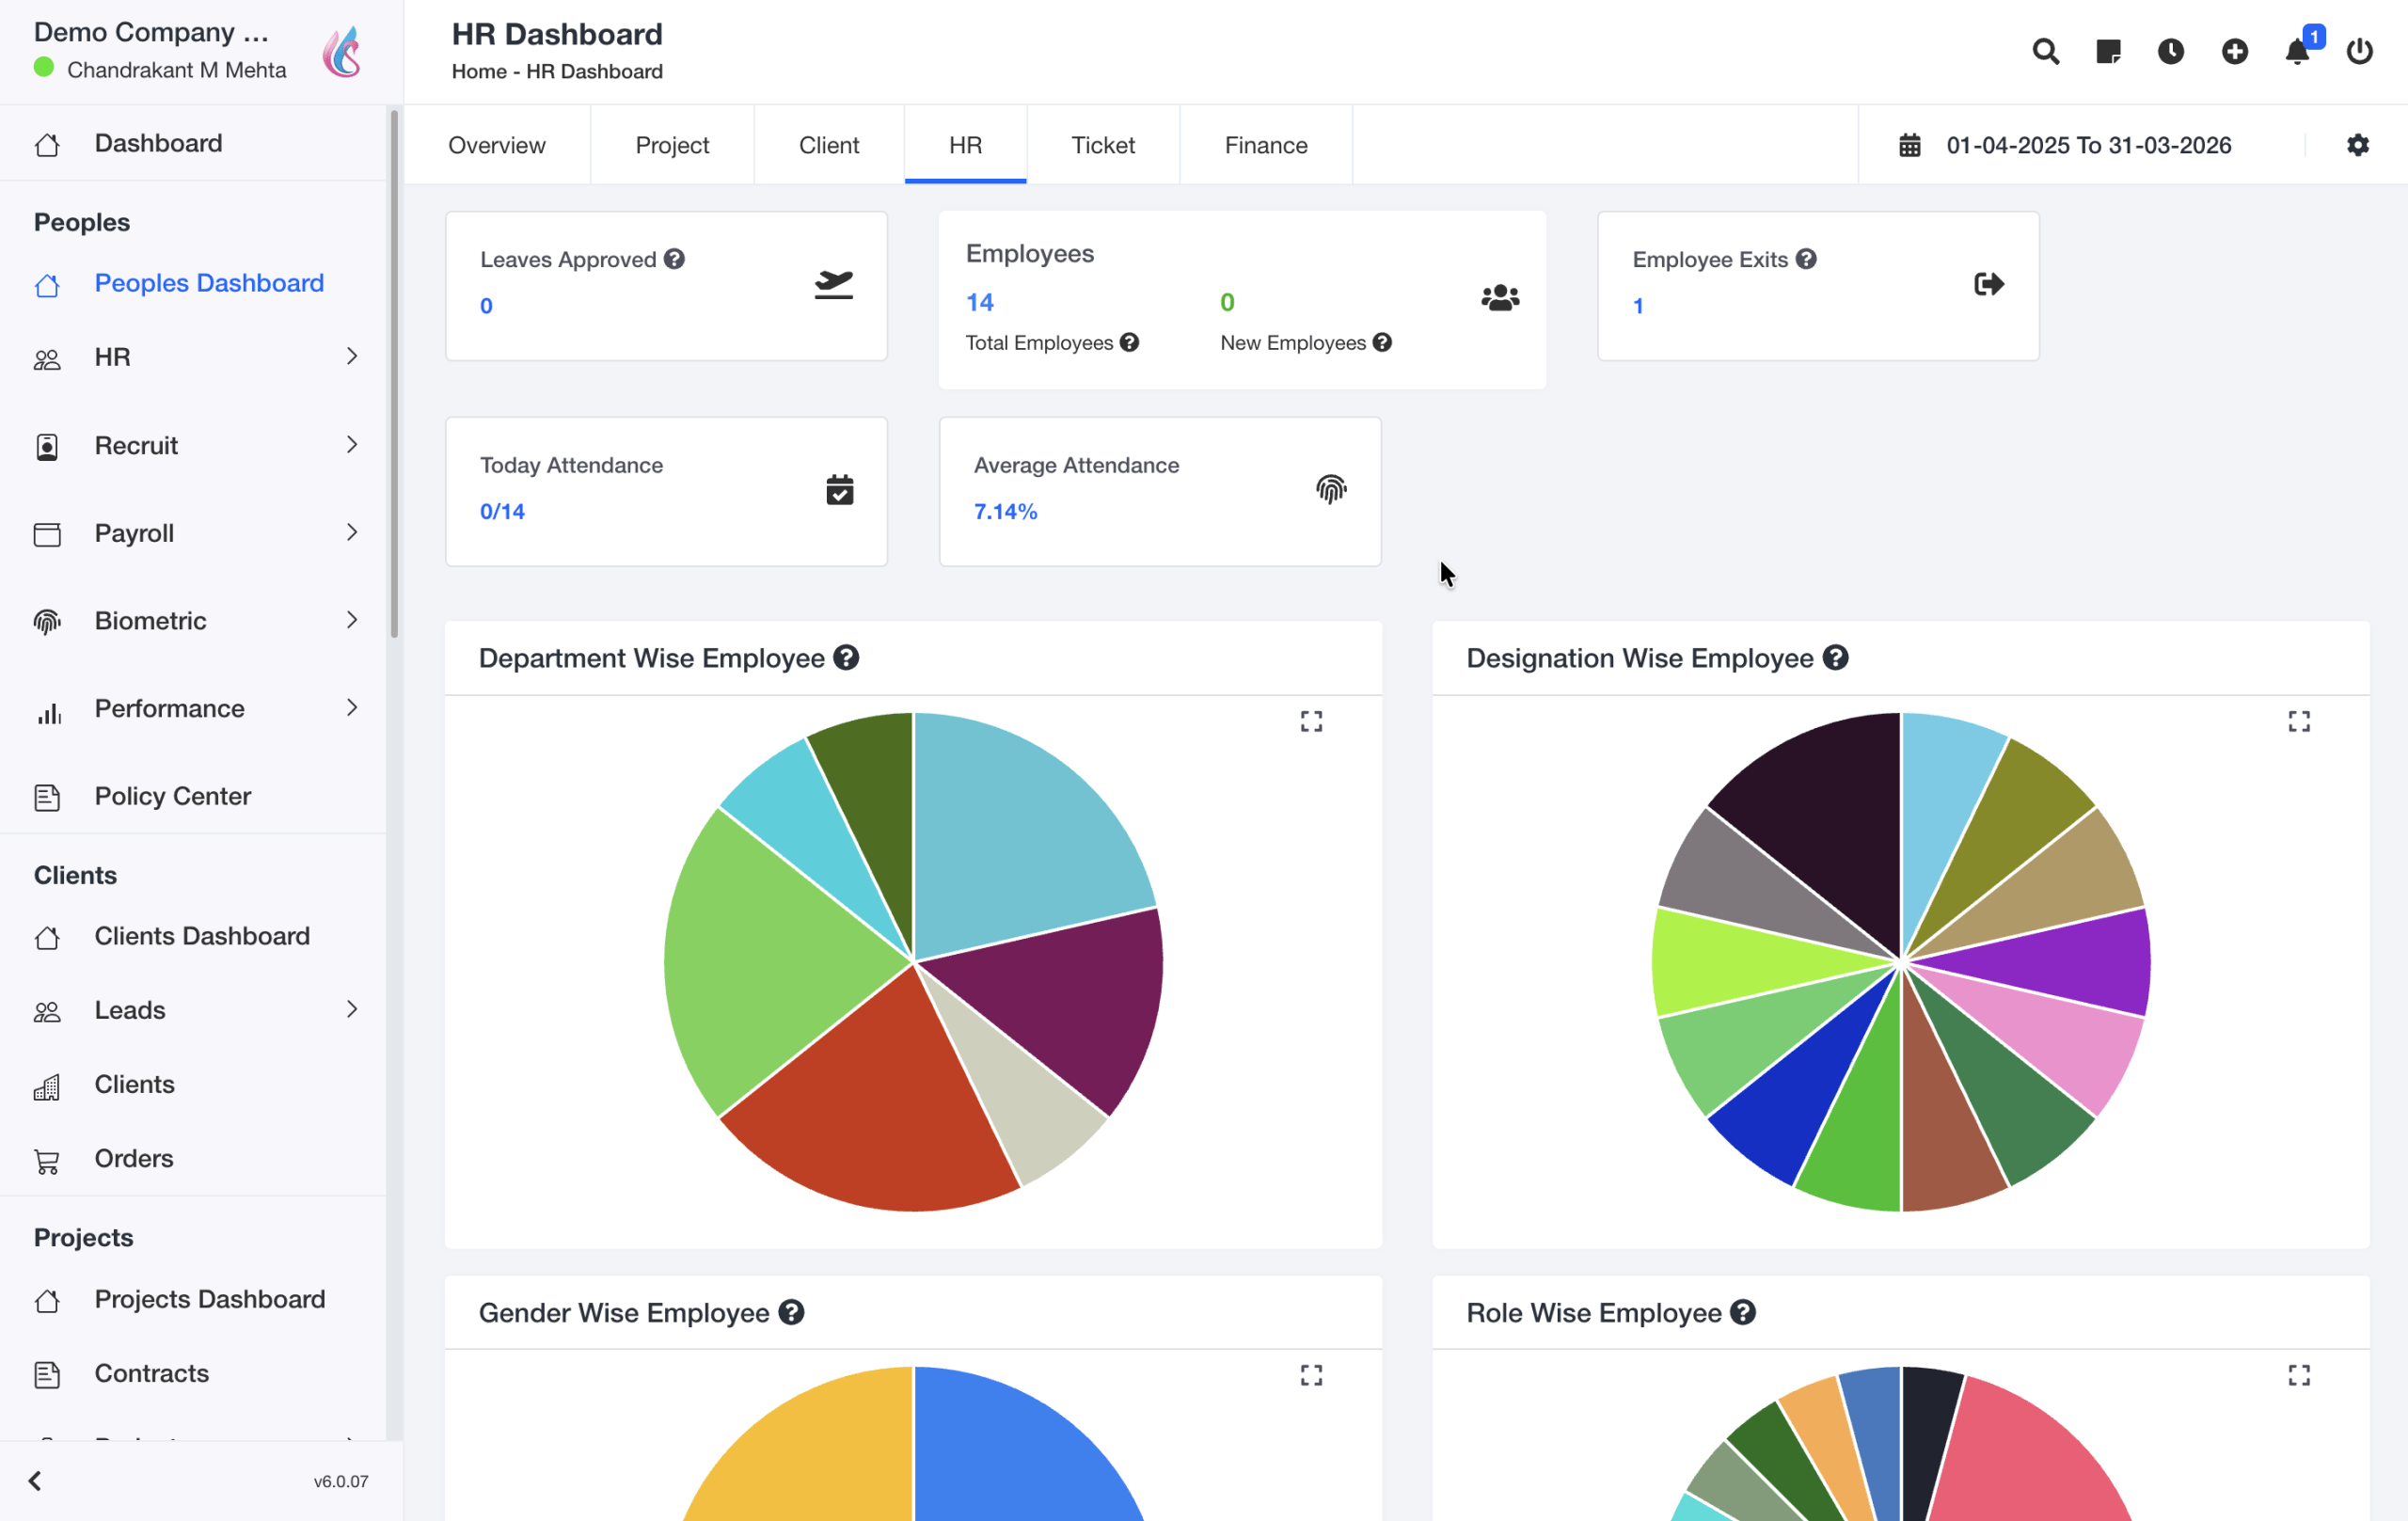Collapse sidebar with back arrow
Screen dimensions: 2408x1521
click(x=35, y=1481)
